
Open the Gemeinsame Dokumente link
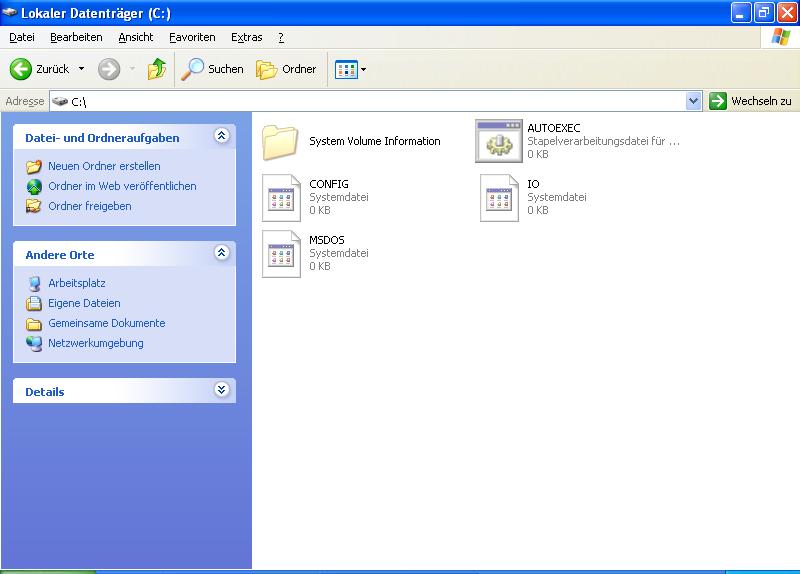click(107, 323)
